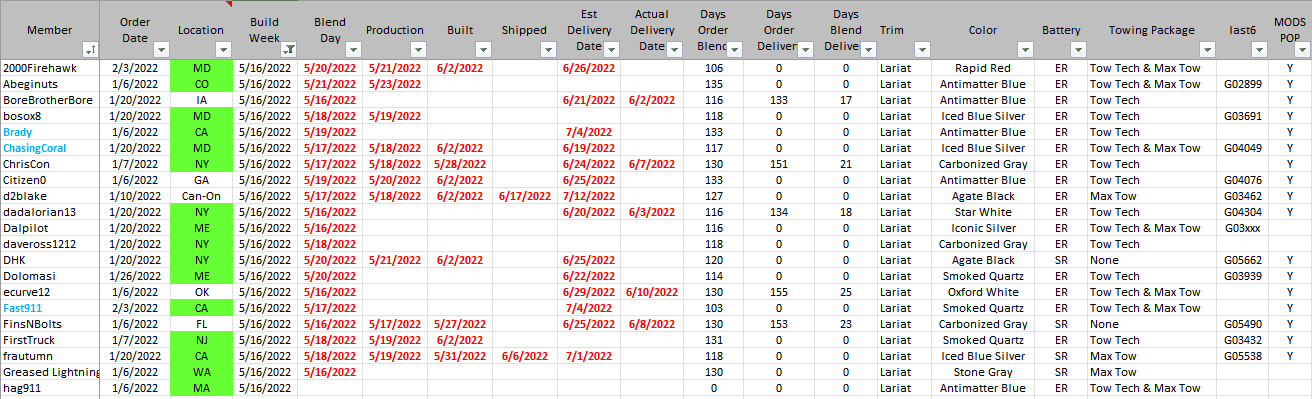Click the active filter icon on Build Week

pos(289,49)
